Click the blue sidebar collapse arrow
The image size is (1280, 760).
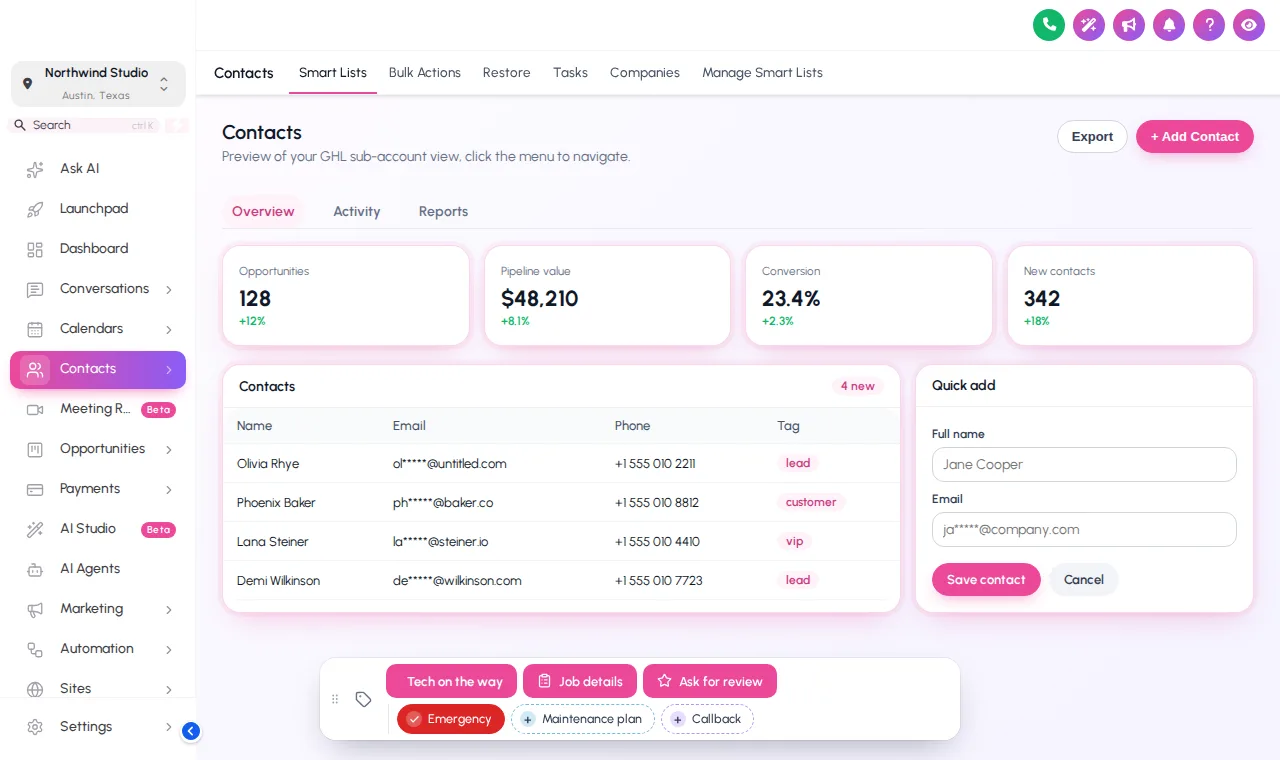(191, 731)
